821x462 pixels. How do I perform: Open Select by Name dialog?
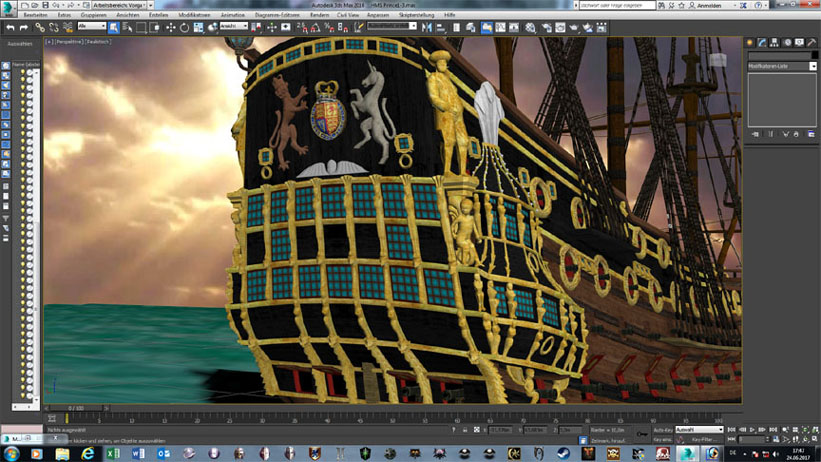[x=127, y=27]
